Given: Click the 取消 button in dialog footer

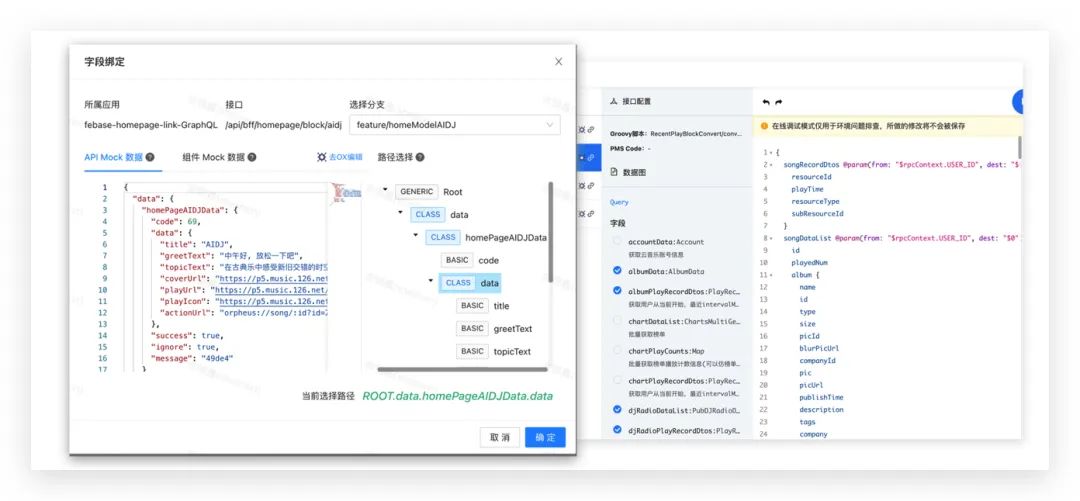Looking at the screenshot, I should click(x=500, y=438).
